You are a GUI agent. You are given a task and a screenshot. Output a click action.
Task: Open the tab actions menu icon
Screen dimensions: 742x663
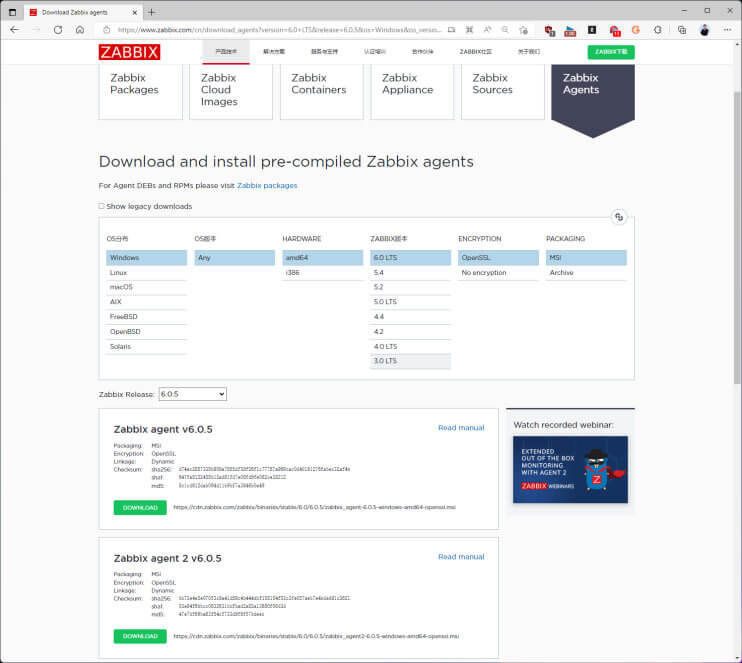(12, 12)
